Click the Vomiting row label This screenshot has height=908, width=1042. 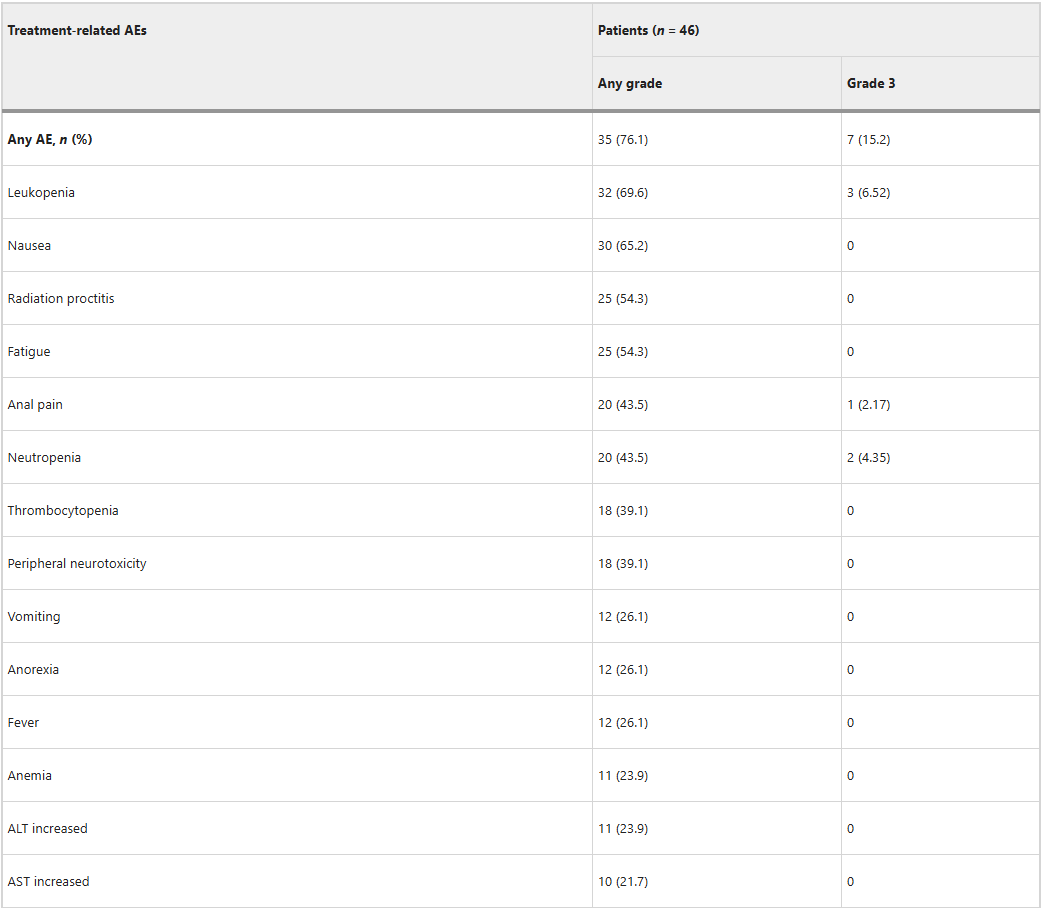tap(34, 616)
